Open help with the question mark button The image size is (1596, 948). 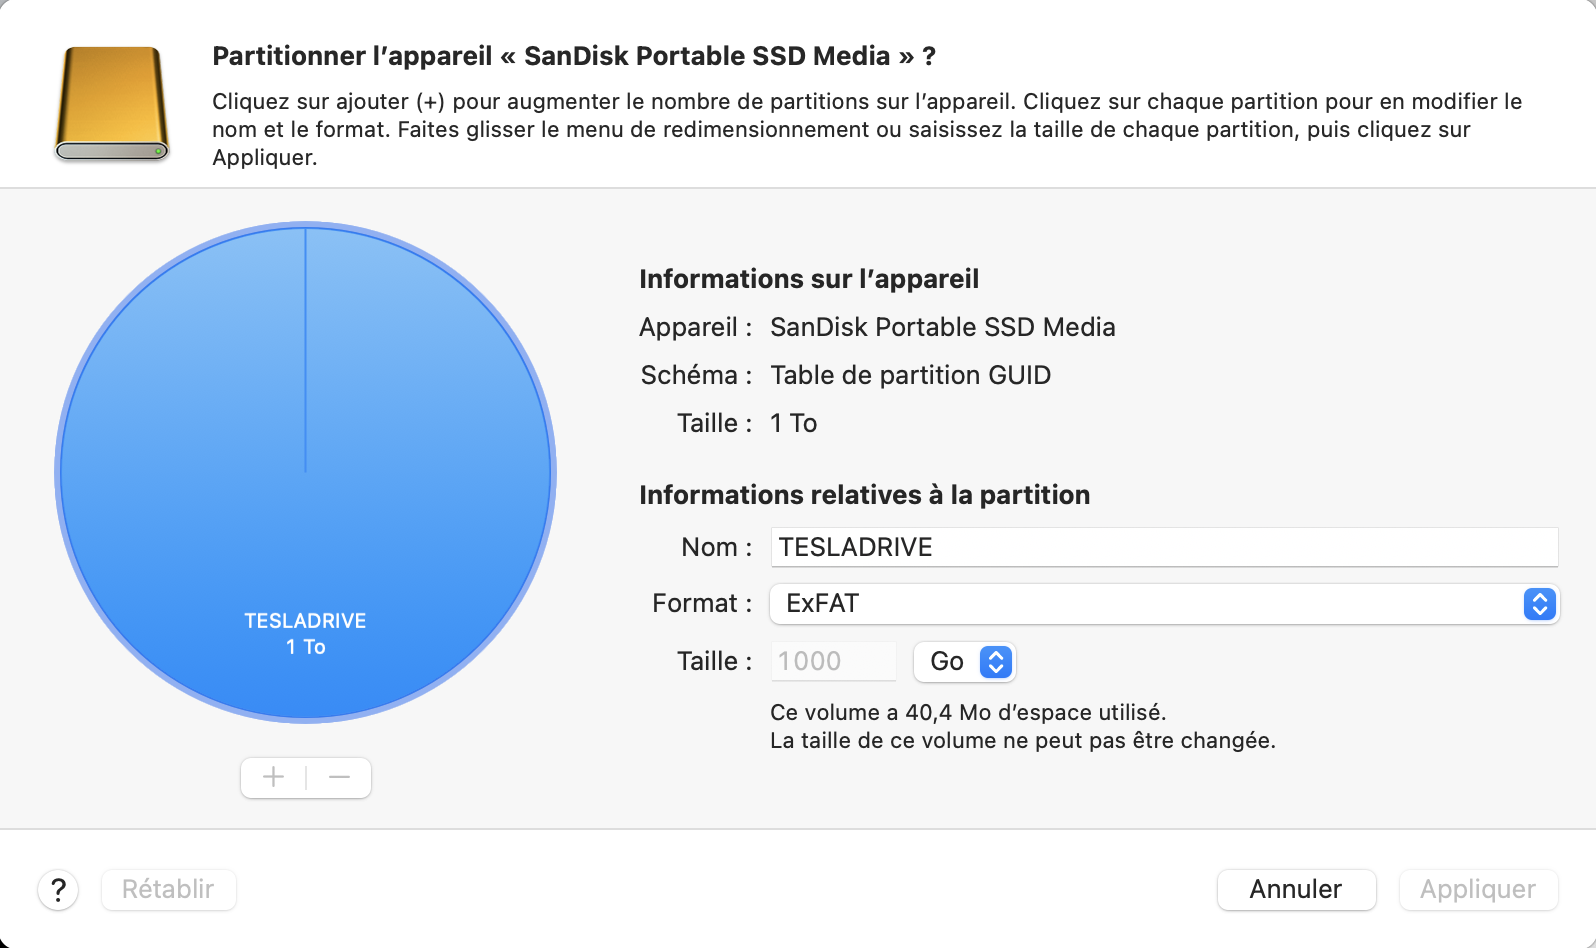coord(58,889)
